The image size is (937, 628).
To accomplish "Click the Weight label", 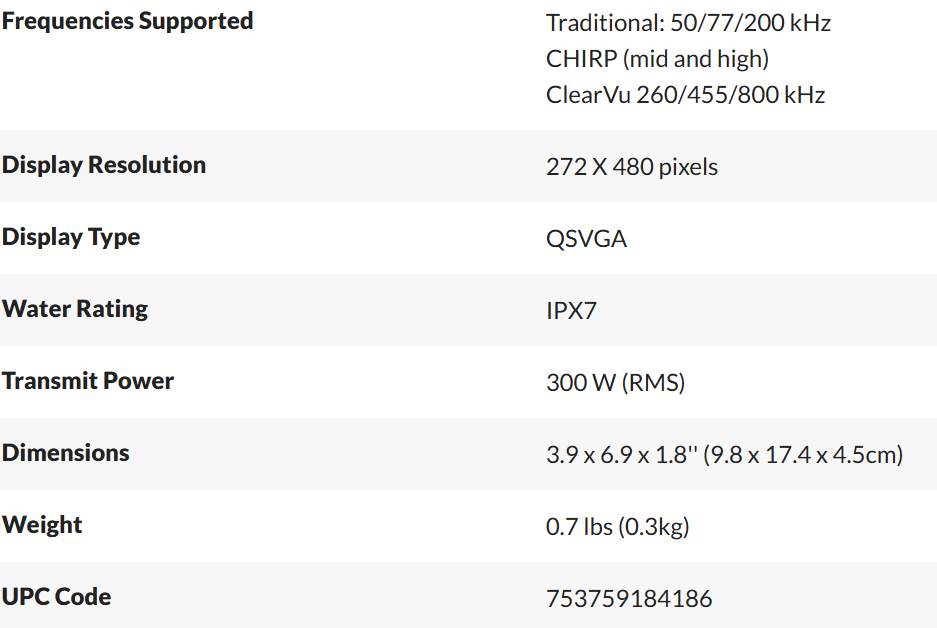I will click(x=42, y=525).
